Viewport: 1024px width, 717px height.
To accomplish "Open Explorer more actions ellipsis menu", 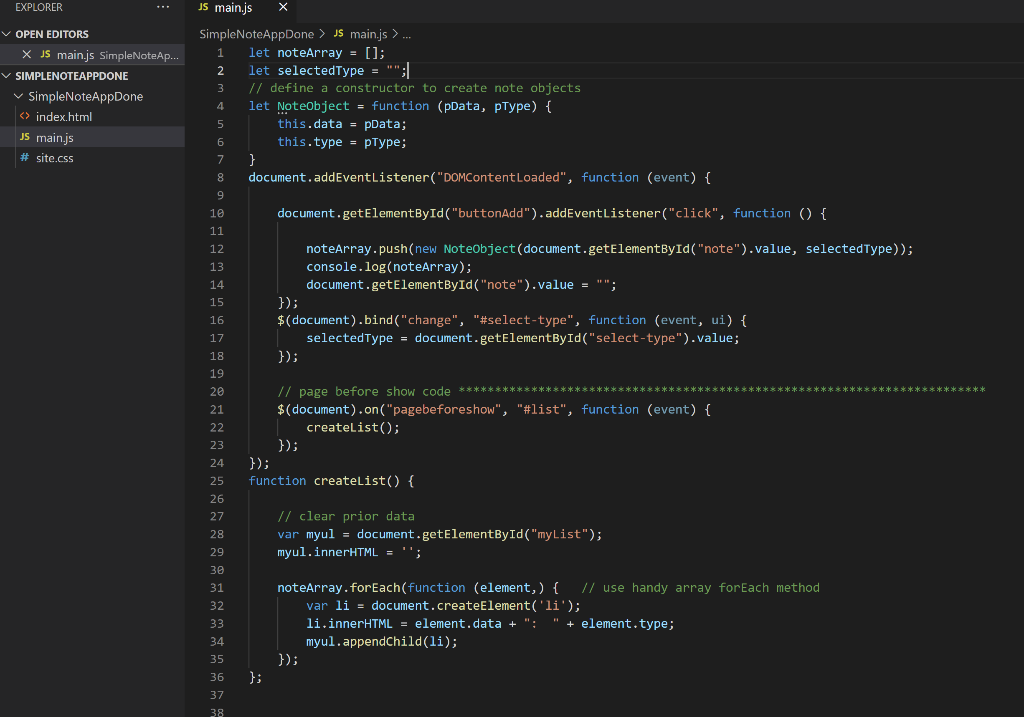I will tap(163, 8).
